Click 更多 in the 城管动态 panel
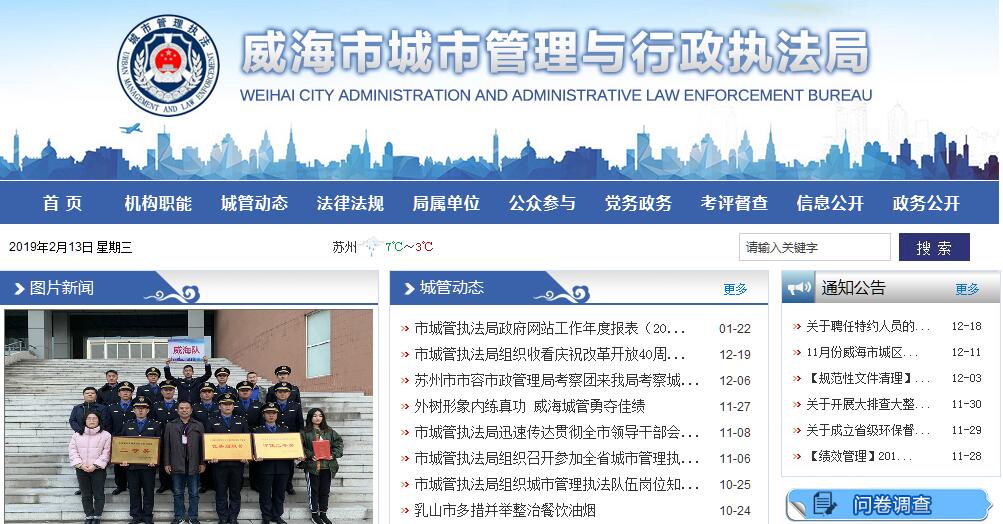 (735, 289)
